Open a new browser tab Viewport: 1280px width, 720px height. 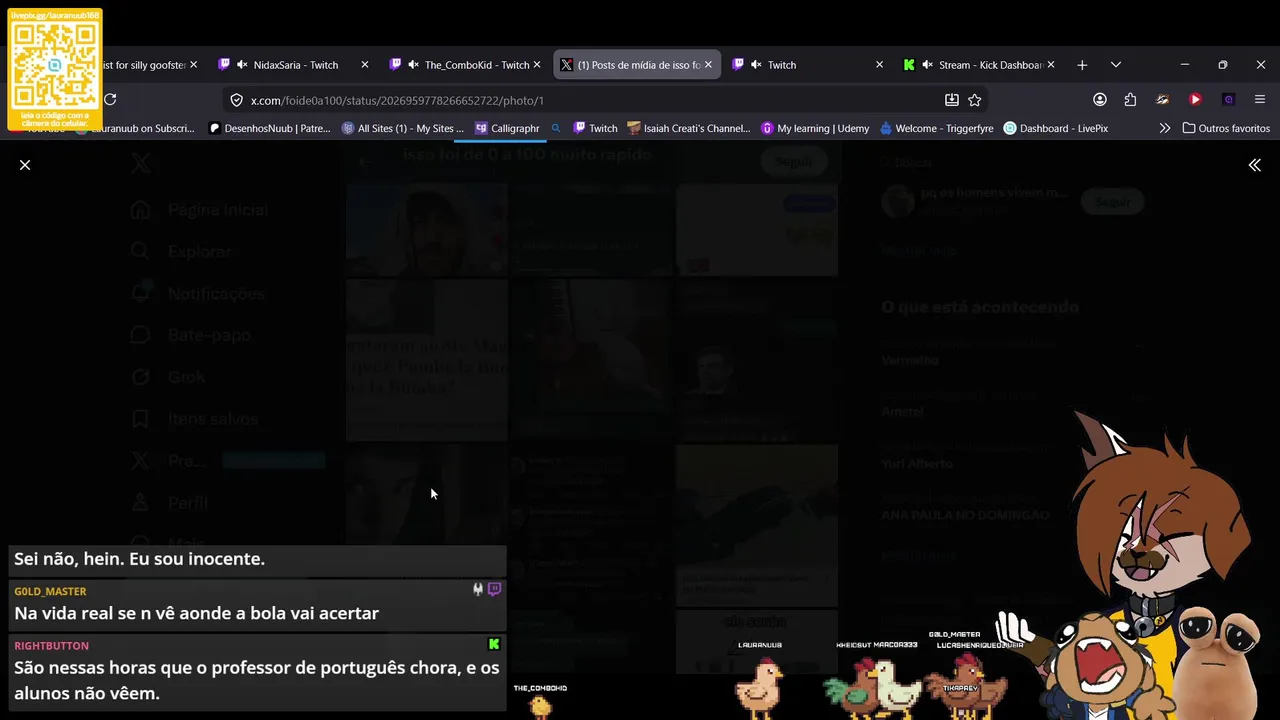pyautogui.click(x=1082, y=65)
